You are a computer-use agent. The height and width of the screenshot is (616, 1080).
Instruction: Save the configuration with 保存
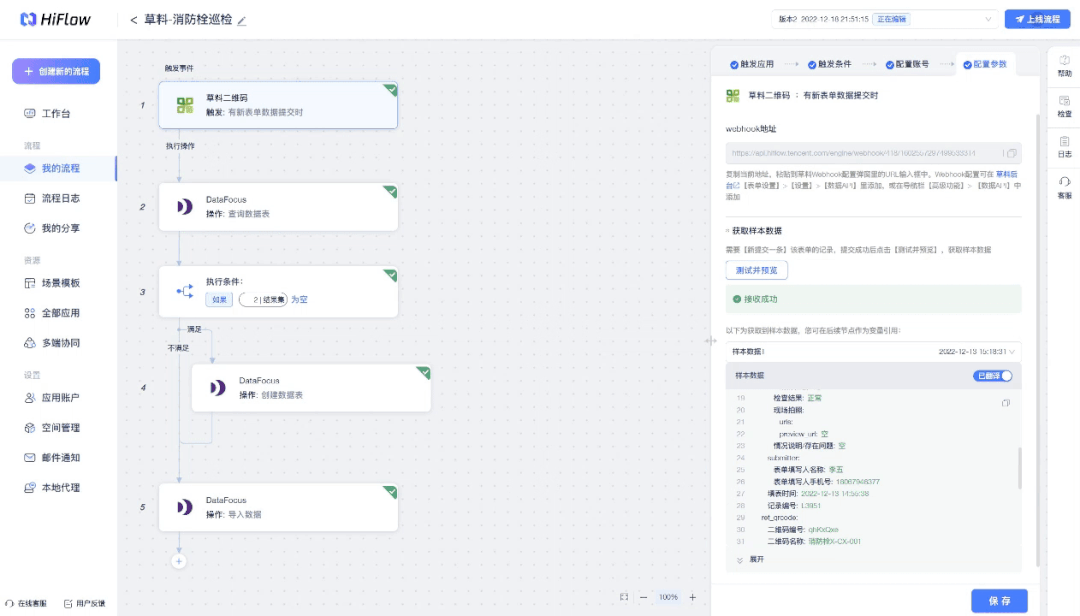click(x=999, y=601)
